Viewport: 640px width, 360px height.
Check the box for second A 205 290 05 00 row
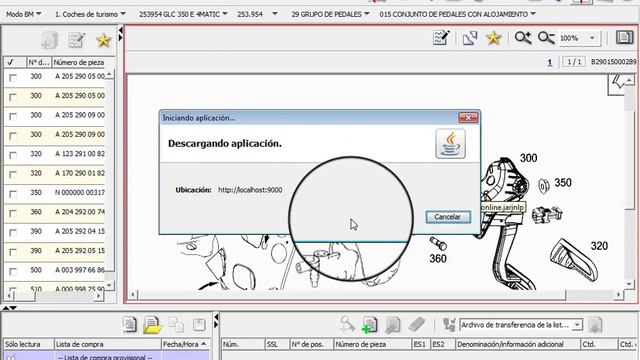coord(13,97)
